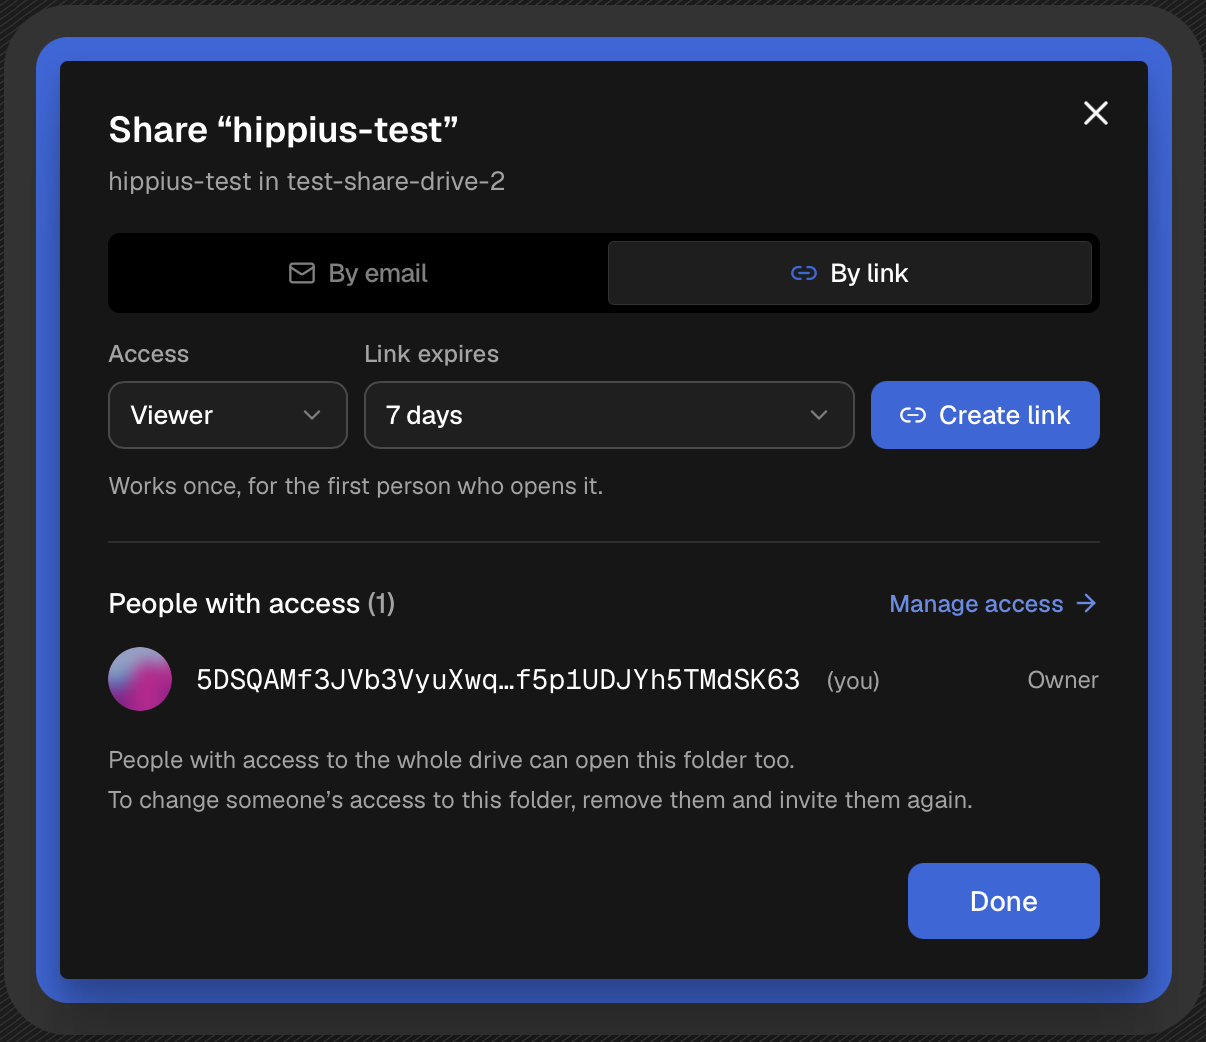Click the "Access" field label
1206x1042 pixels.
[149, 354]
